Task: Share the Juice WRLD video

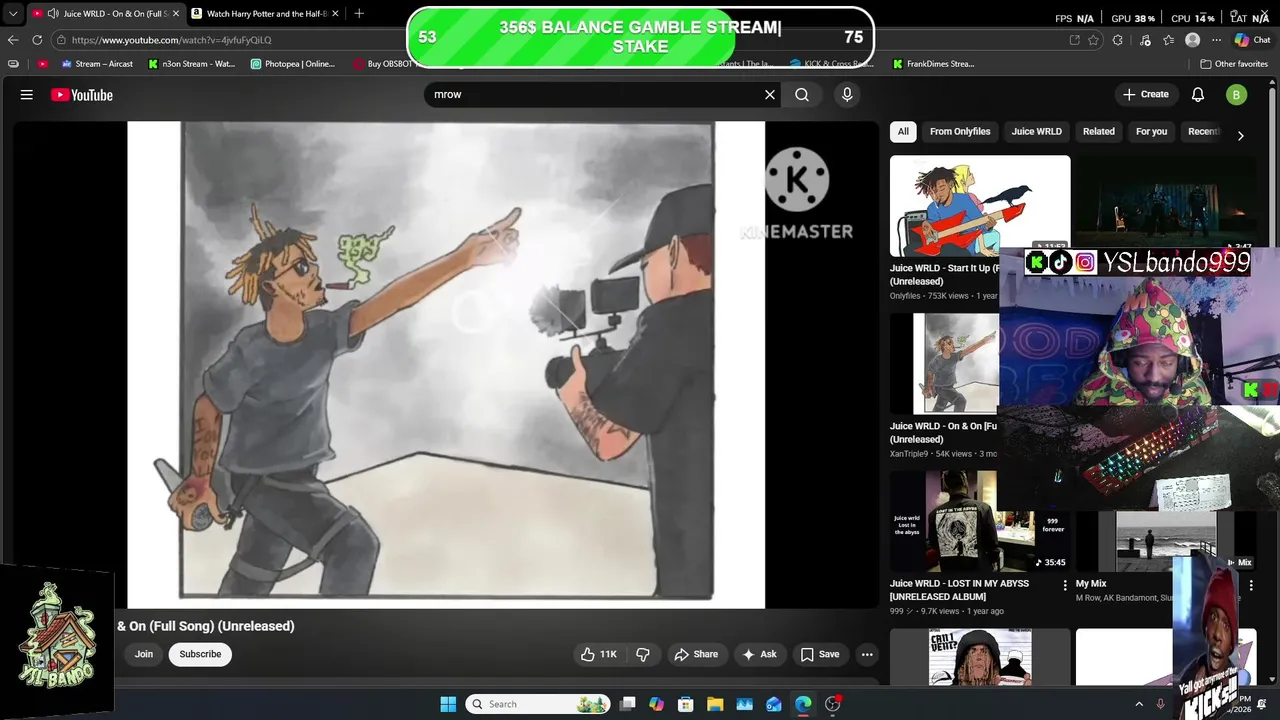Action: [696, 654]
